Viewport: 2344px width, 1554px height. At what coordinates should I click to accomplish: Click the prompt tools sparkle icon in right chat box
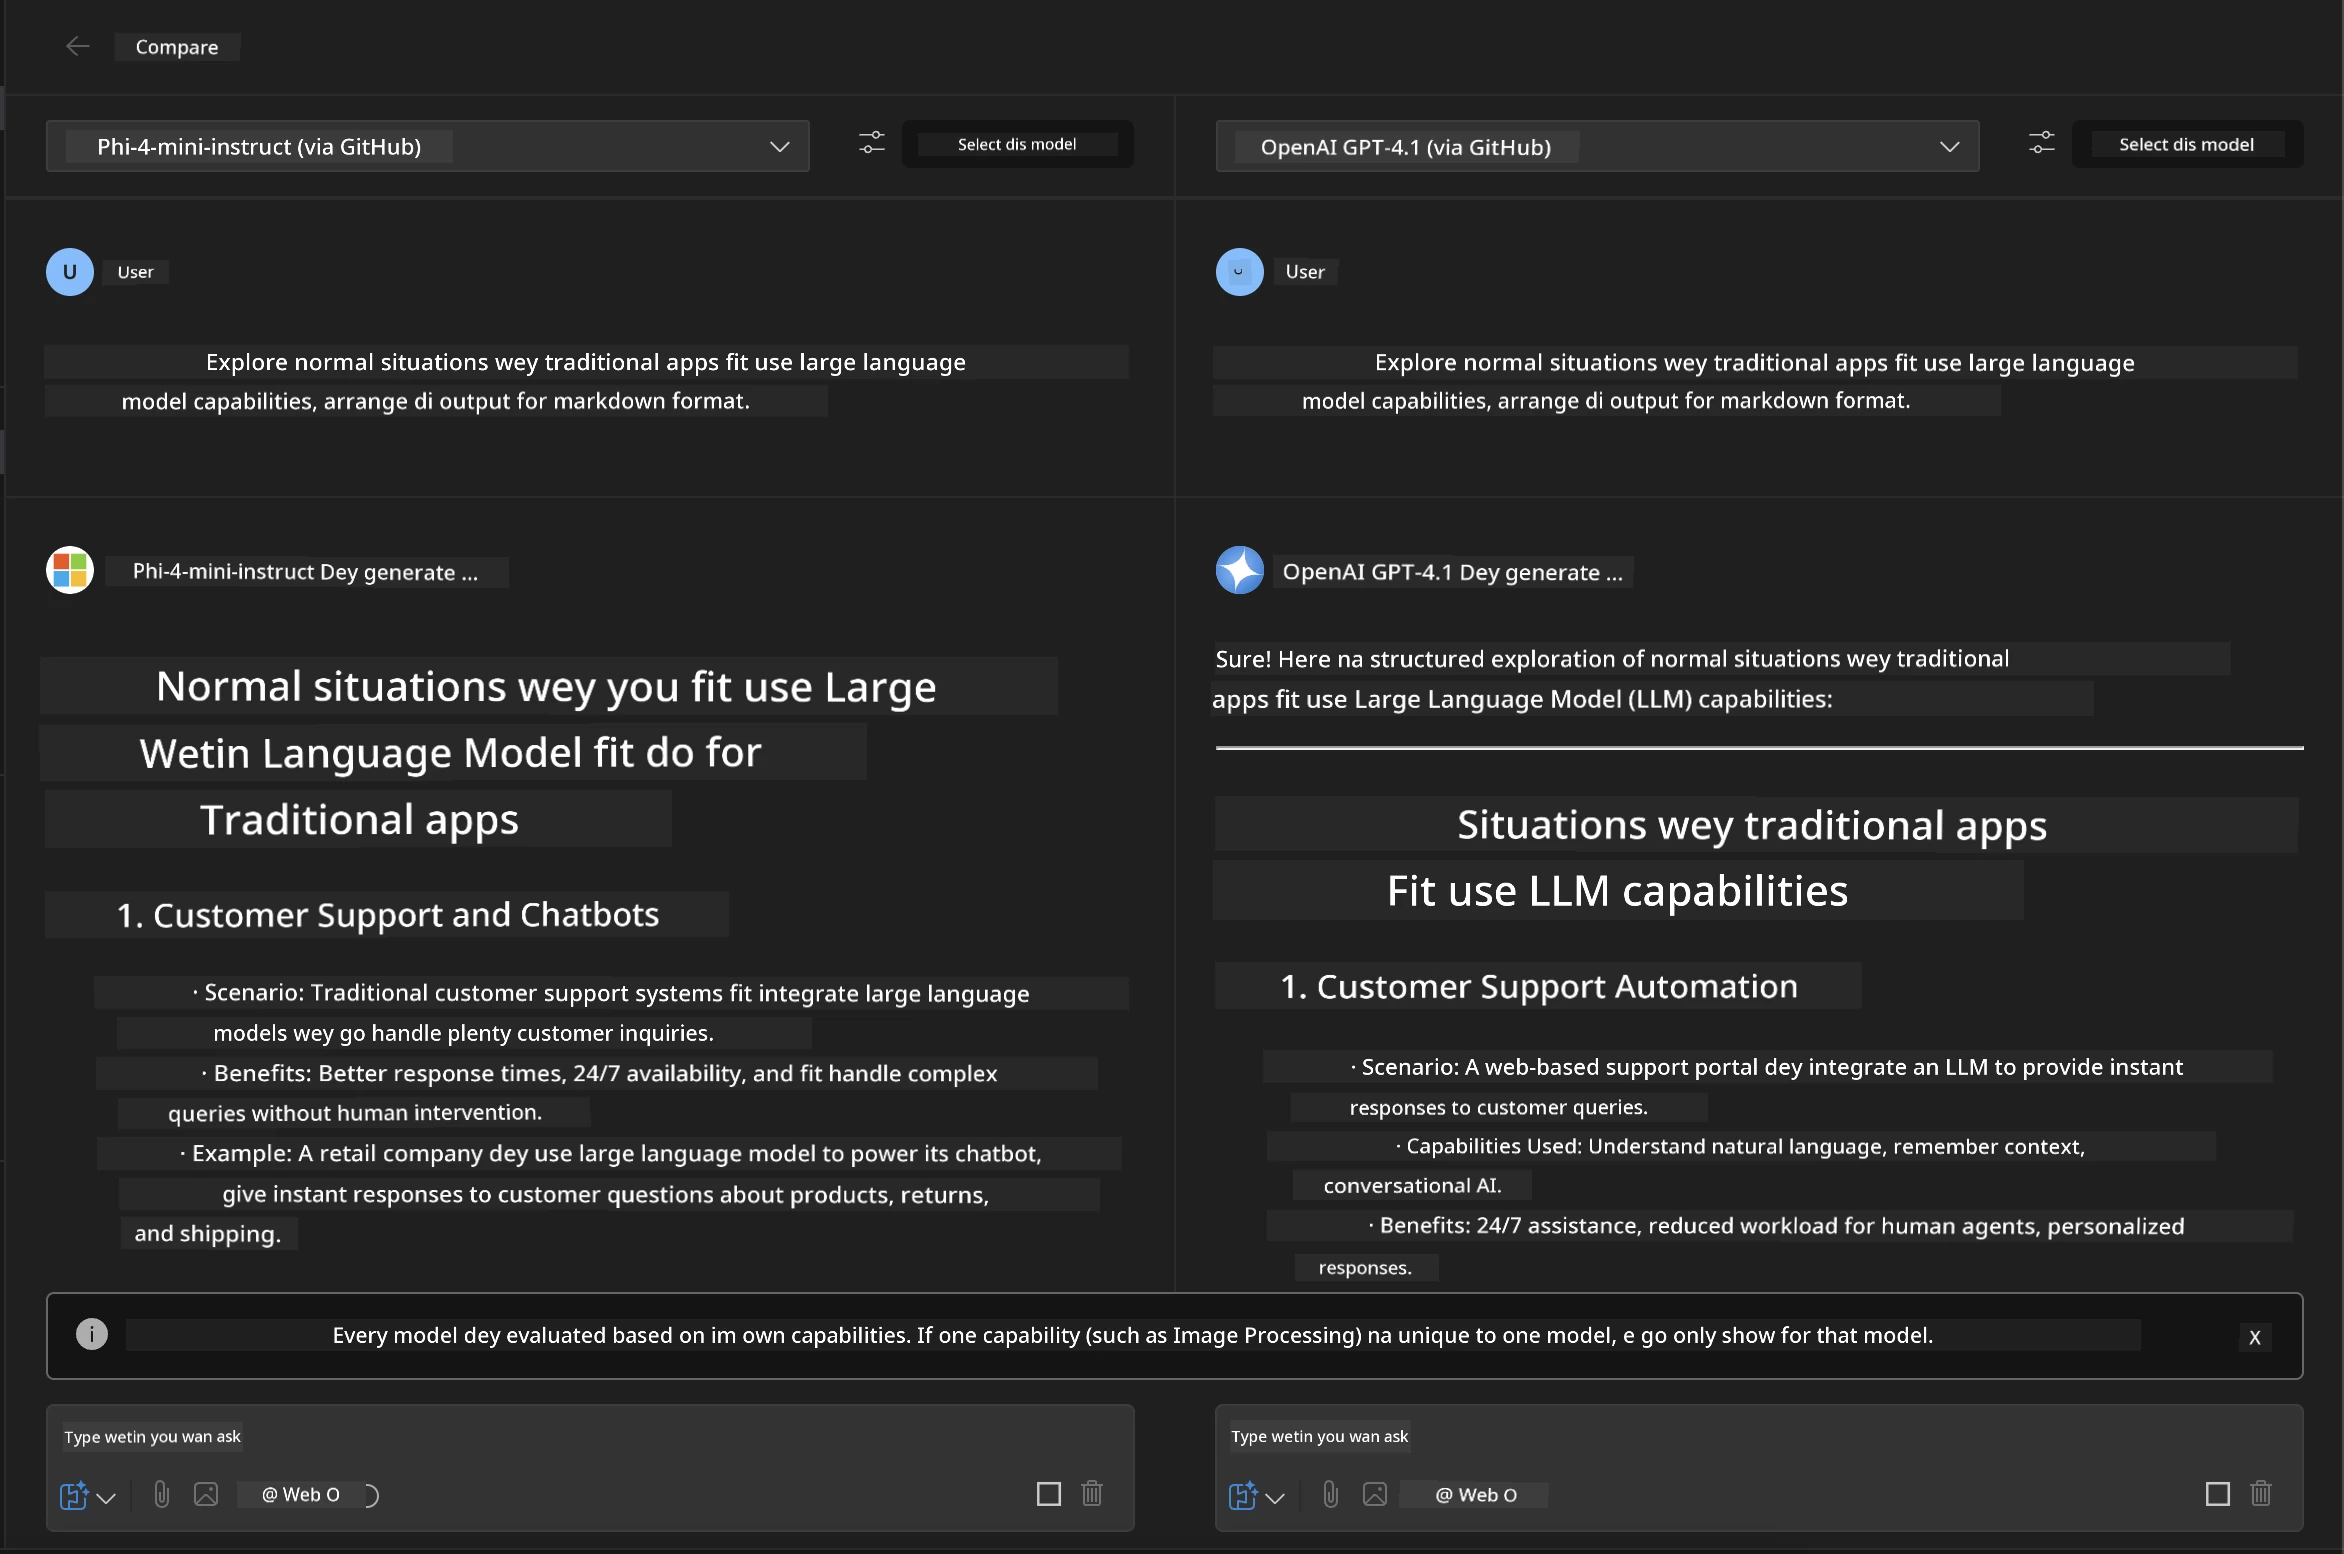tap(1242, 1495)
